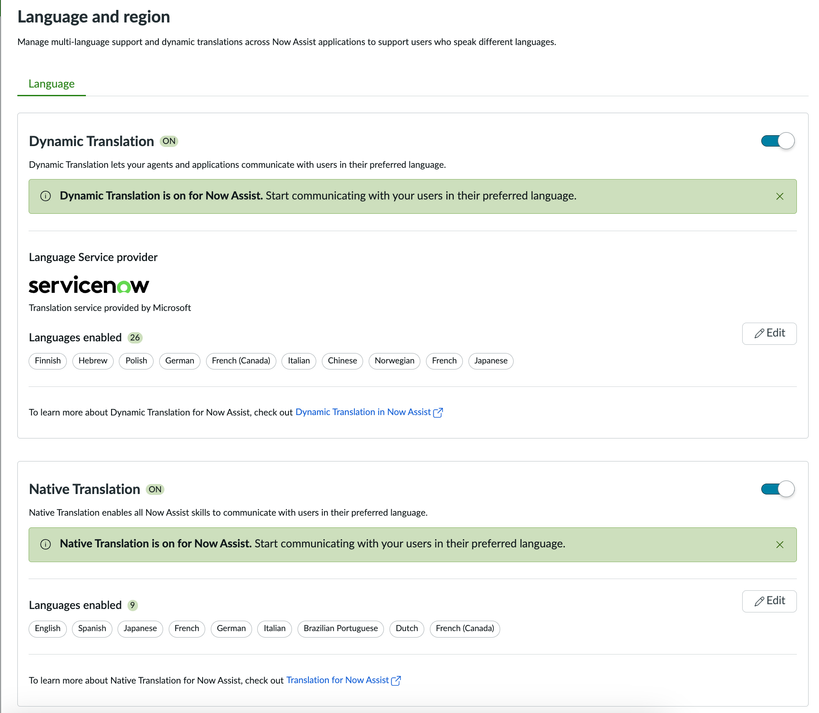Edit the Native Translation enabled languages
The width and height of the screenshot is (819, 713).
(769, 601)
